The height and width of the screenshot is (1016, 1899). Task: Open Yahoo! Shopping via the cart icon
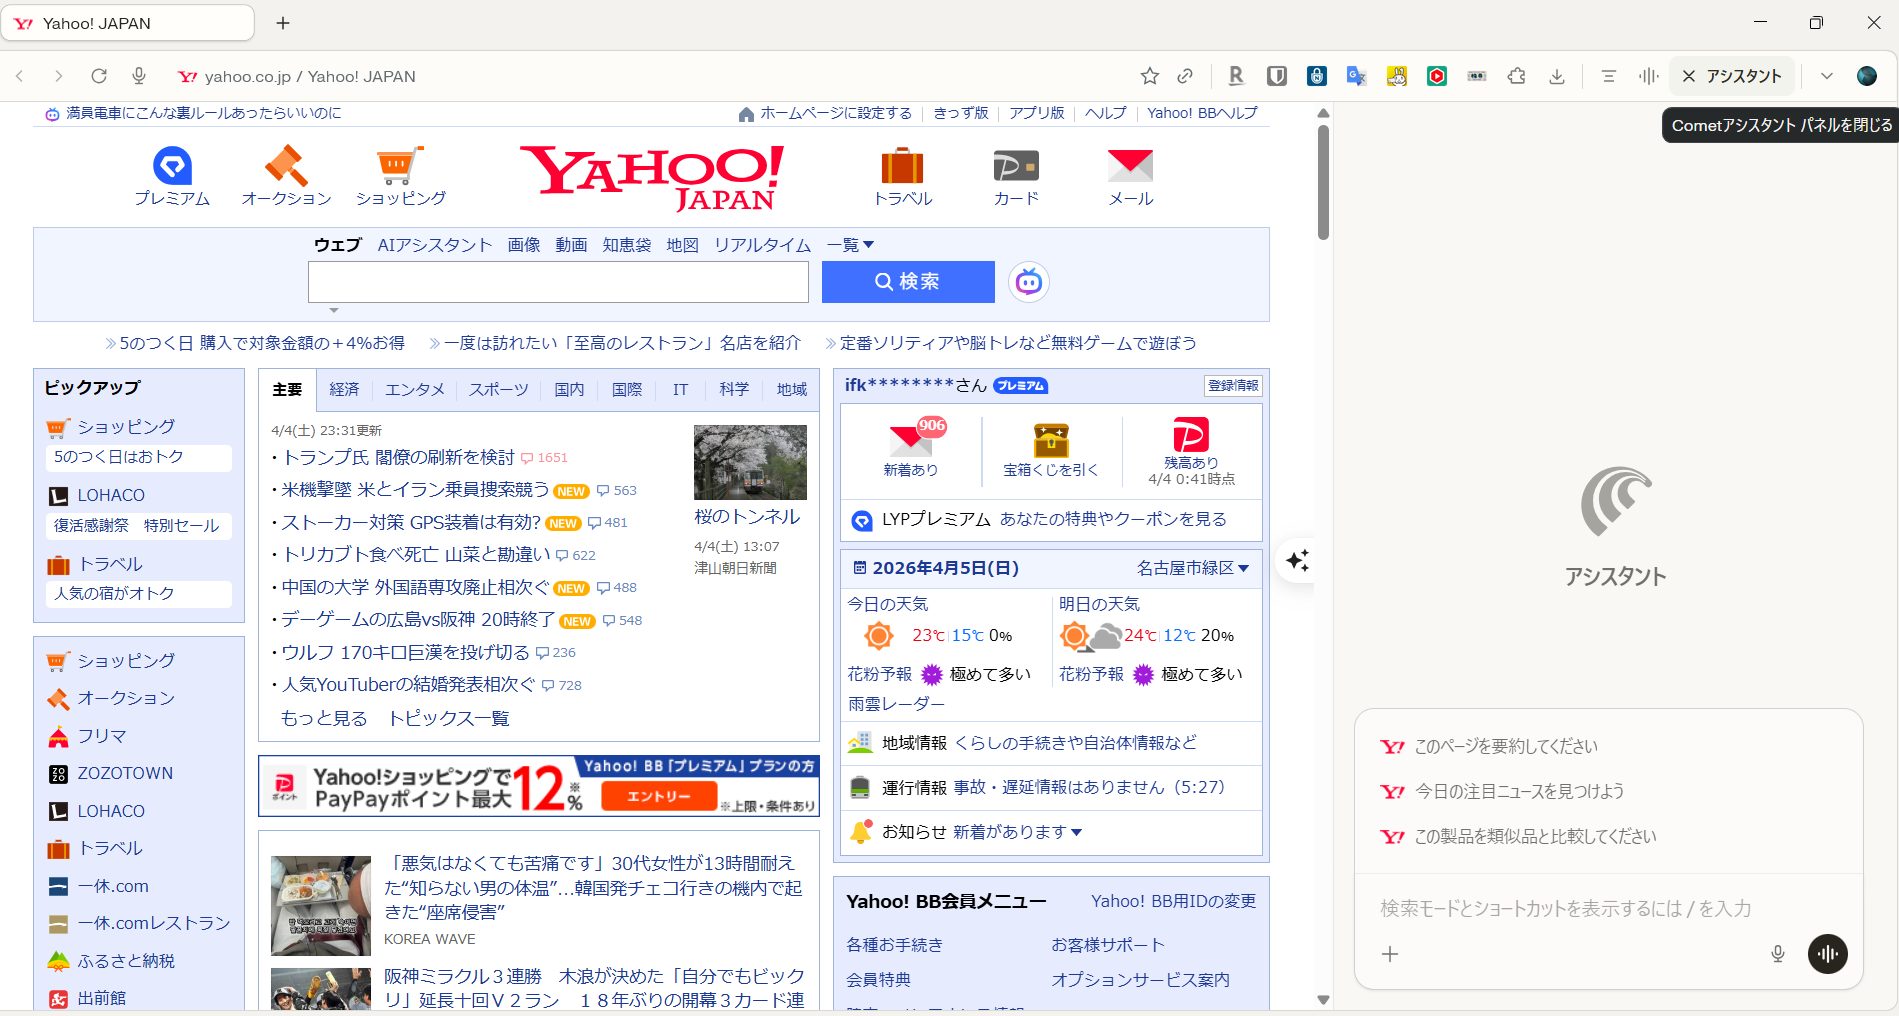[399, 165]
